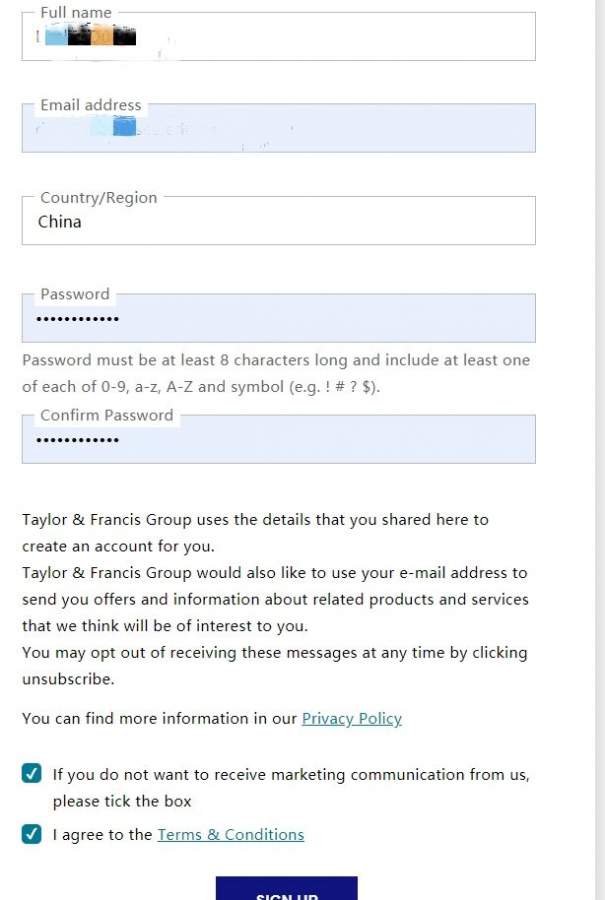Open the Country/Region field showing China

tap(278, 222)
